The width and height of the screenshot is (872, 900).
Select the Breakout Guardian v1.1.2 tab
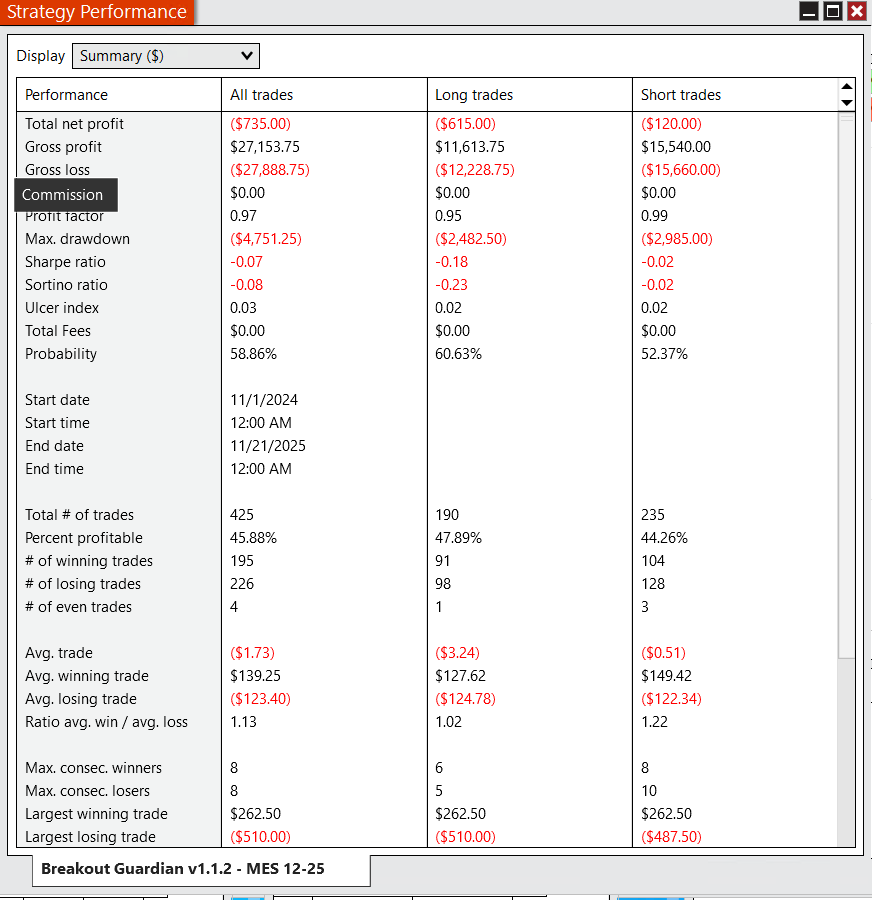[x=201, y=869]
